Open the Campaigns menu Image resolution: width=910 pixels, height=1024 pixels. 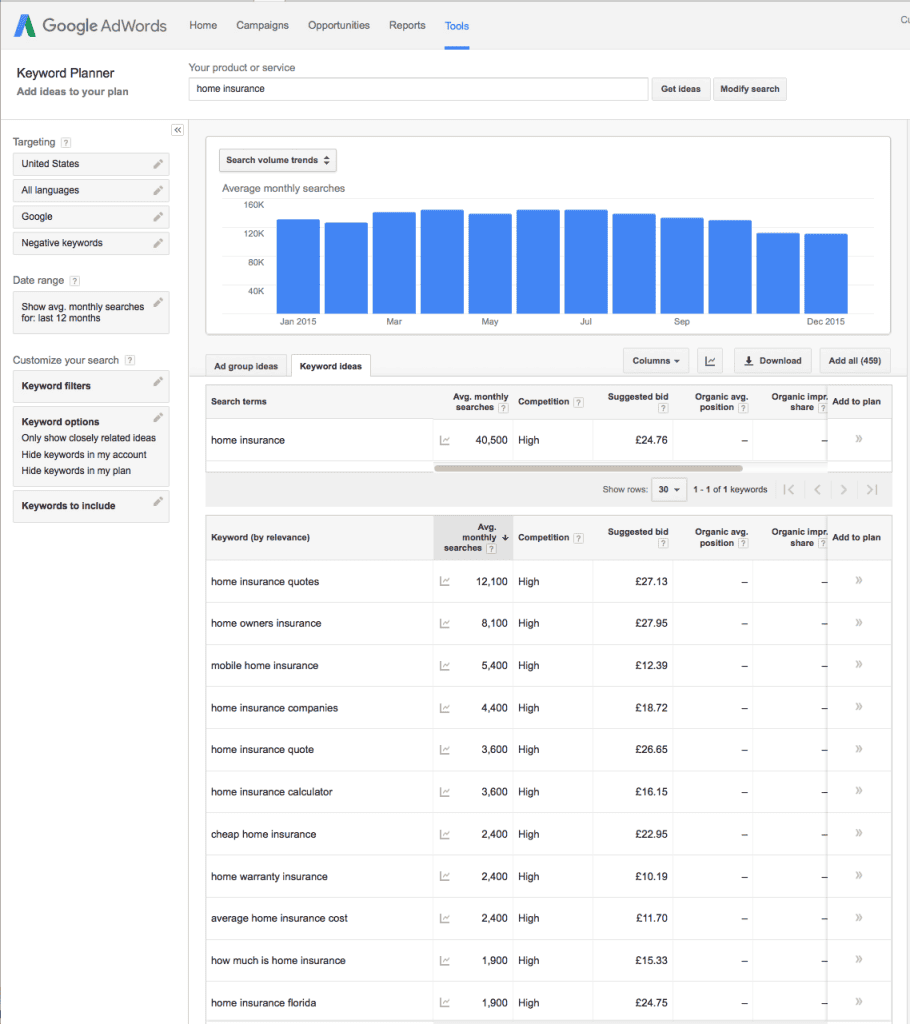(262, 25)
